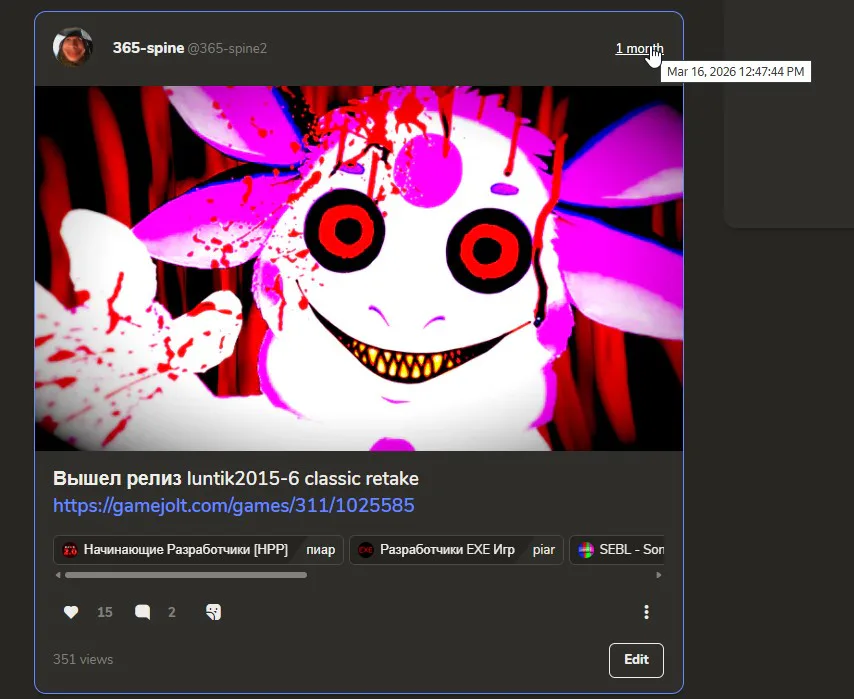Open the SEBL rainbow community icon
The width and height of the screenshot is (854, 699).
pos(585,550)
